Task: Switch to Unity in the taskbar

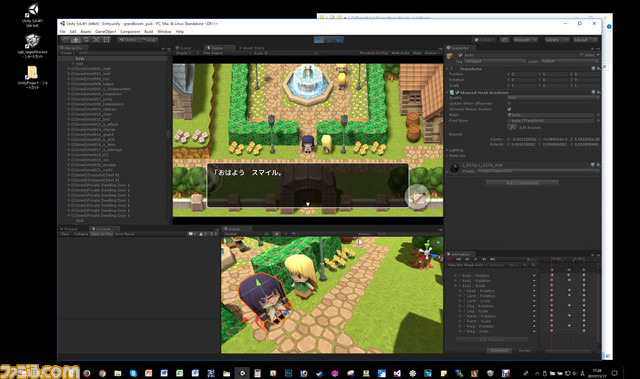Action: [x=242, y=373]
